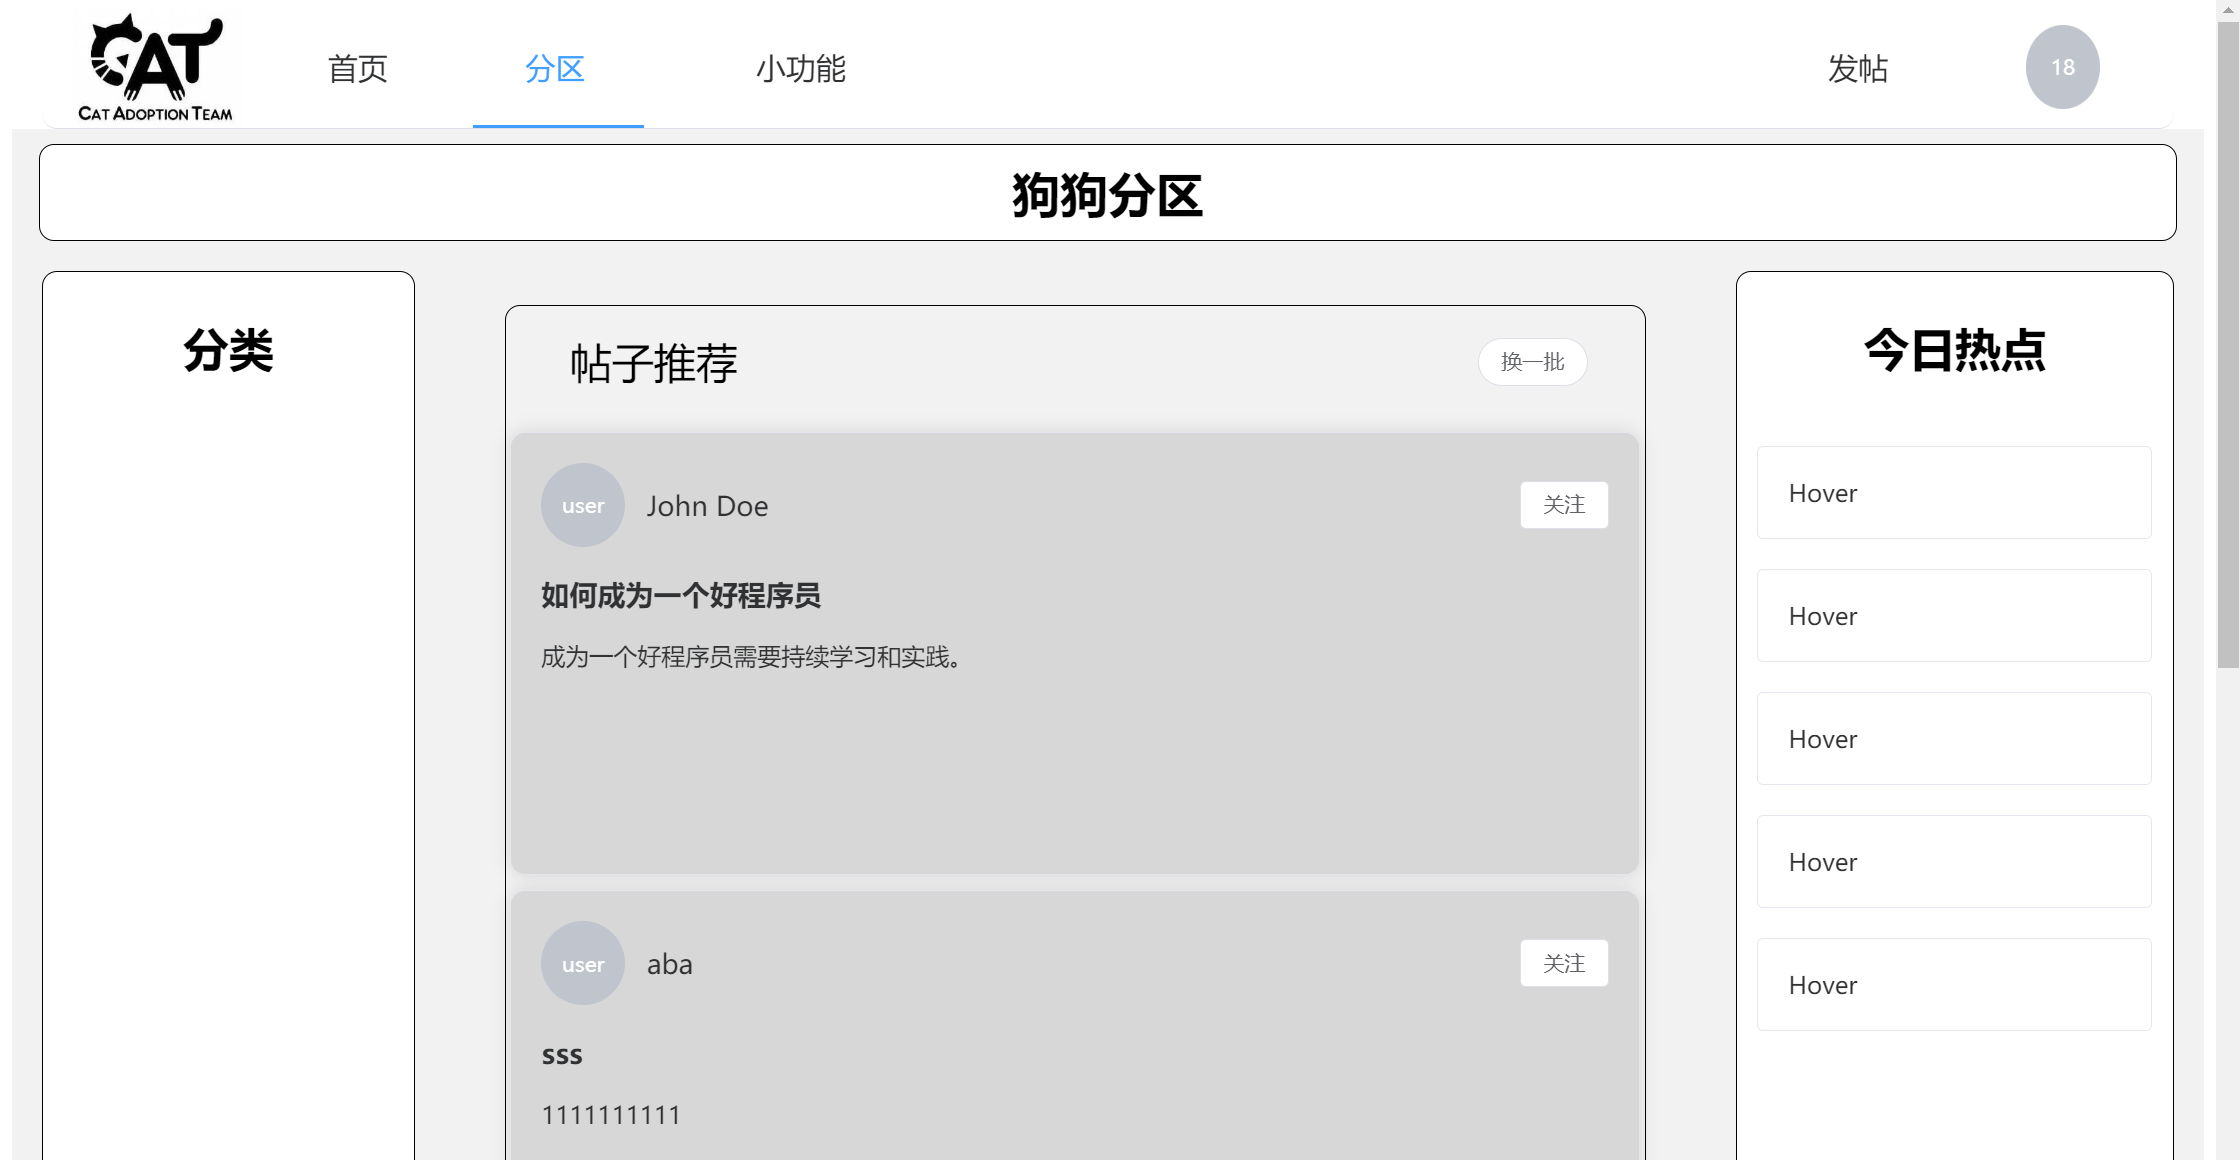Select the 分区 navigation tab
Viewport: 2240px width, 1160px height.
pos(555,68)
